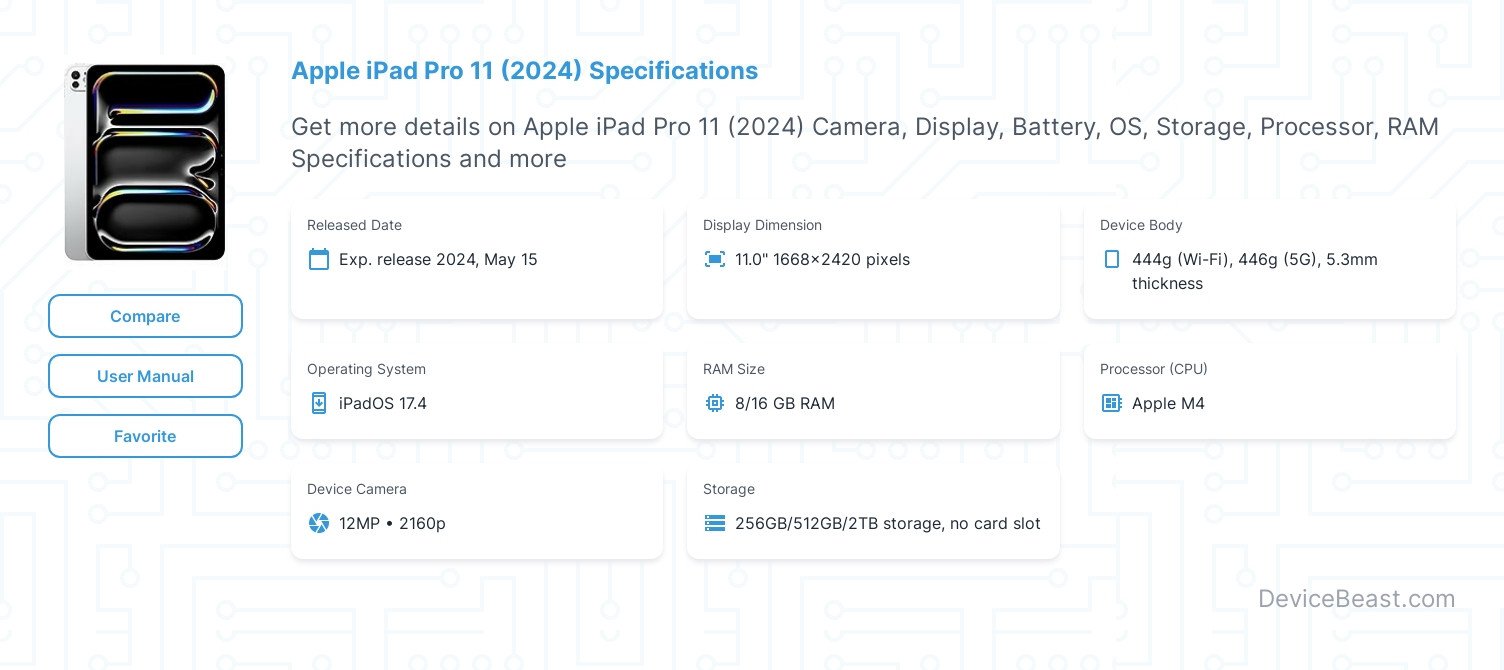The image size is (1504, 670).
Task: Click the Device Body phone outline icon
Action: point(1111,258)
